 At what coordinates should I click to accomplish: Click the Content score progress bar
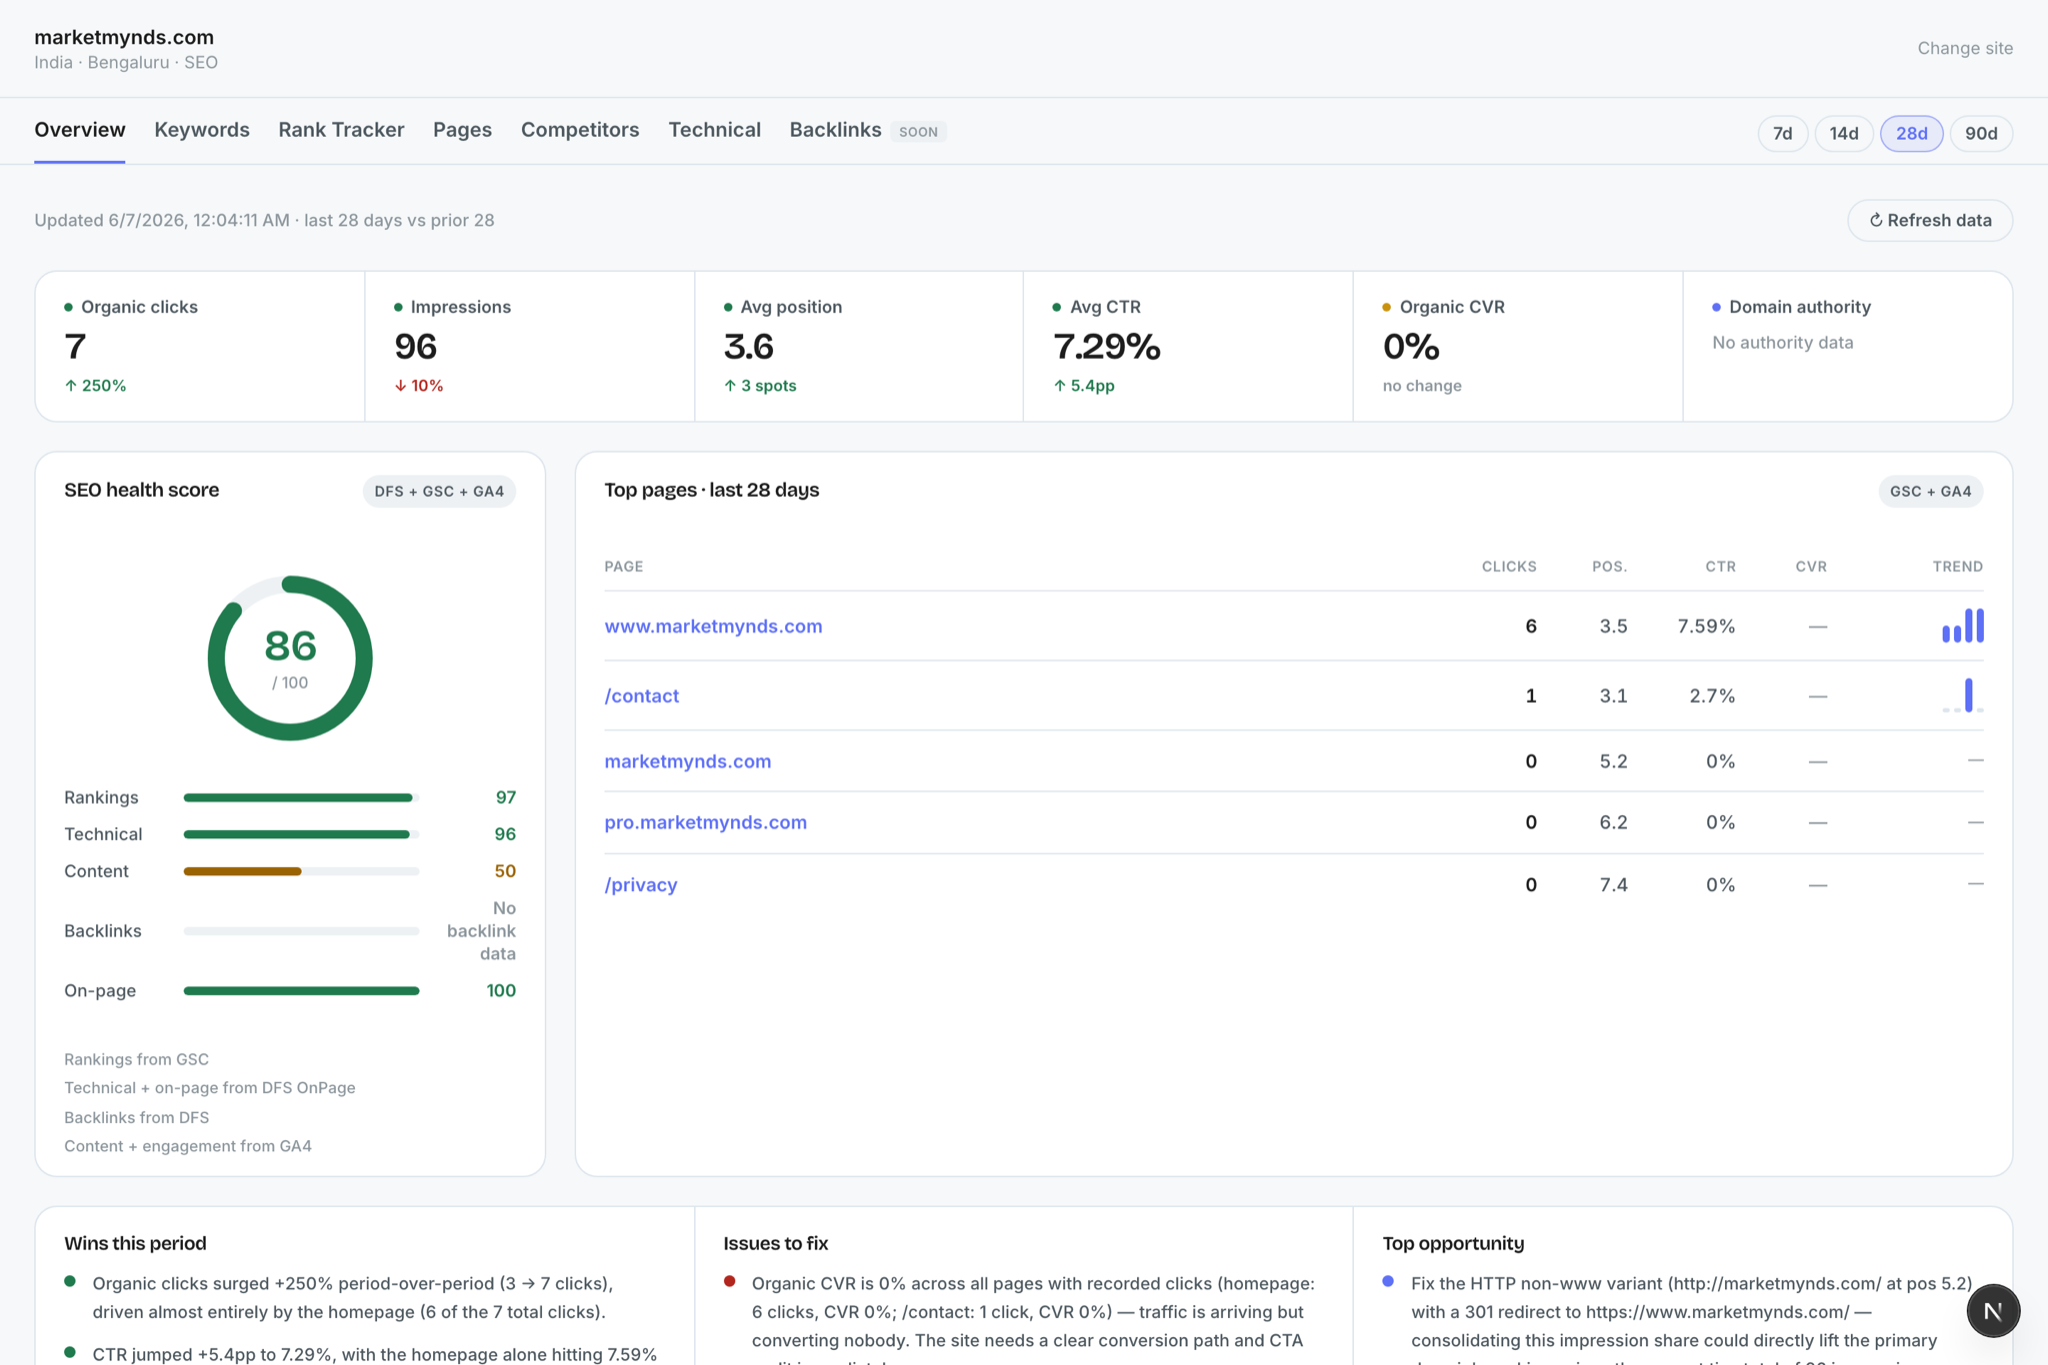(301, 871)
